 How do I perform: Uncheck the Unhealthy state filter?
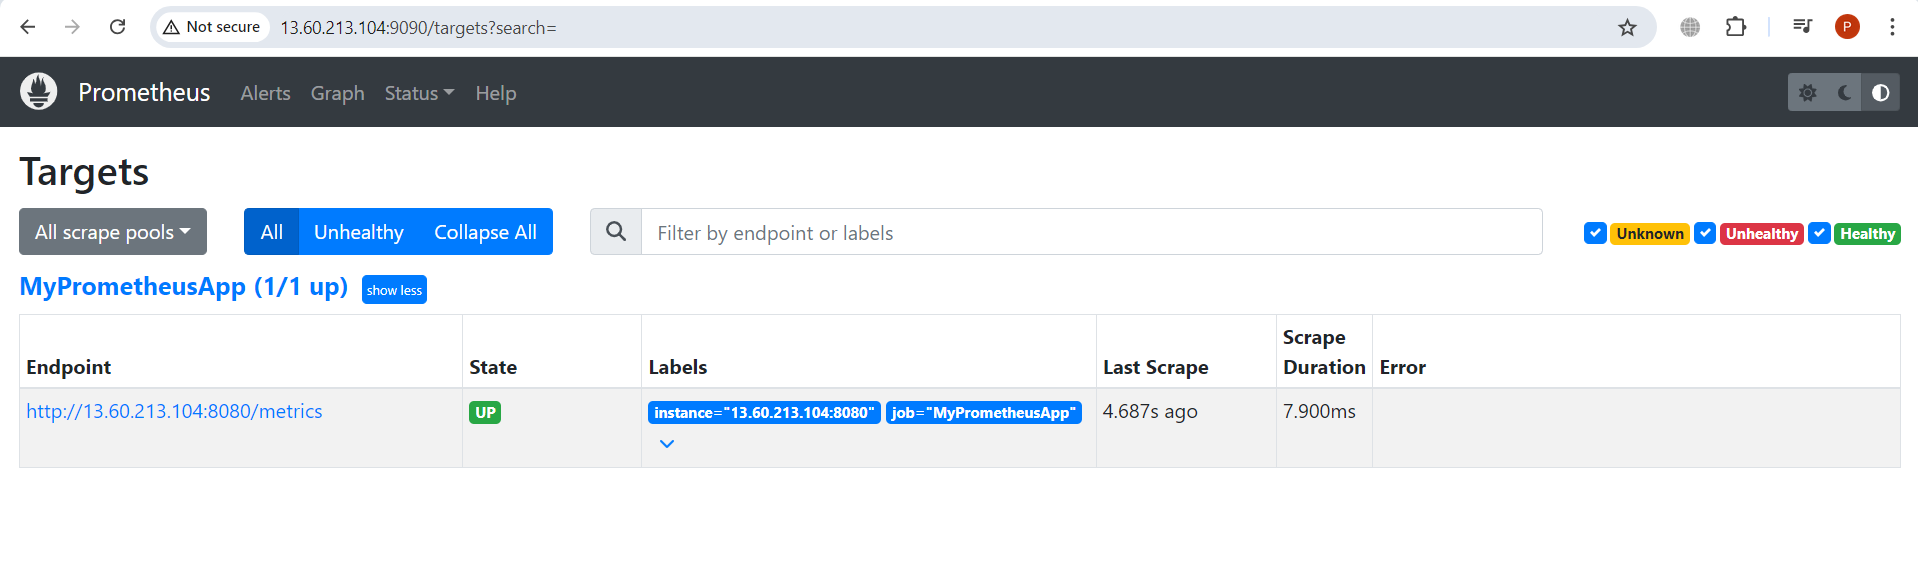[1705, 233]
